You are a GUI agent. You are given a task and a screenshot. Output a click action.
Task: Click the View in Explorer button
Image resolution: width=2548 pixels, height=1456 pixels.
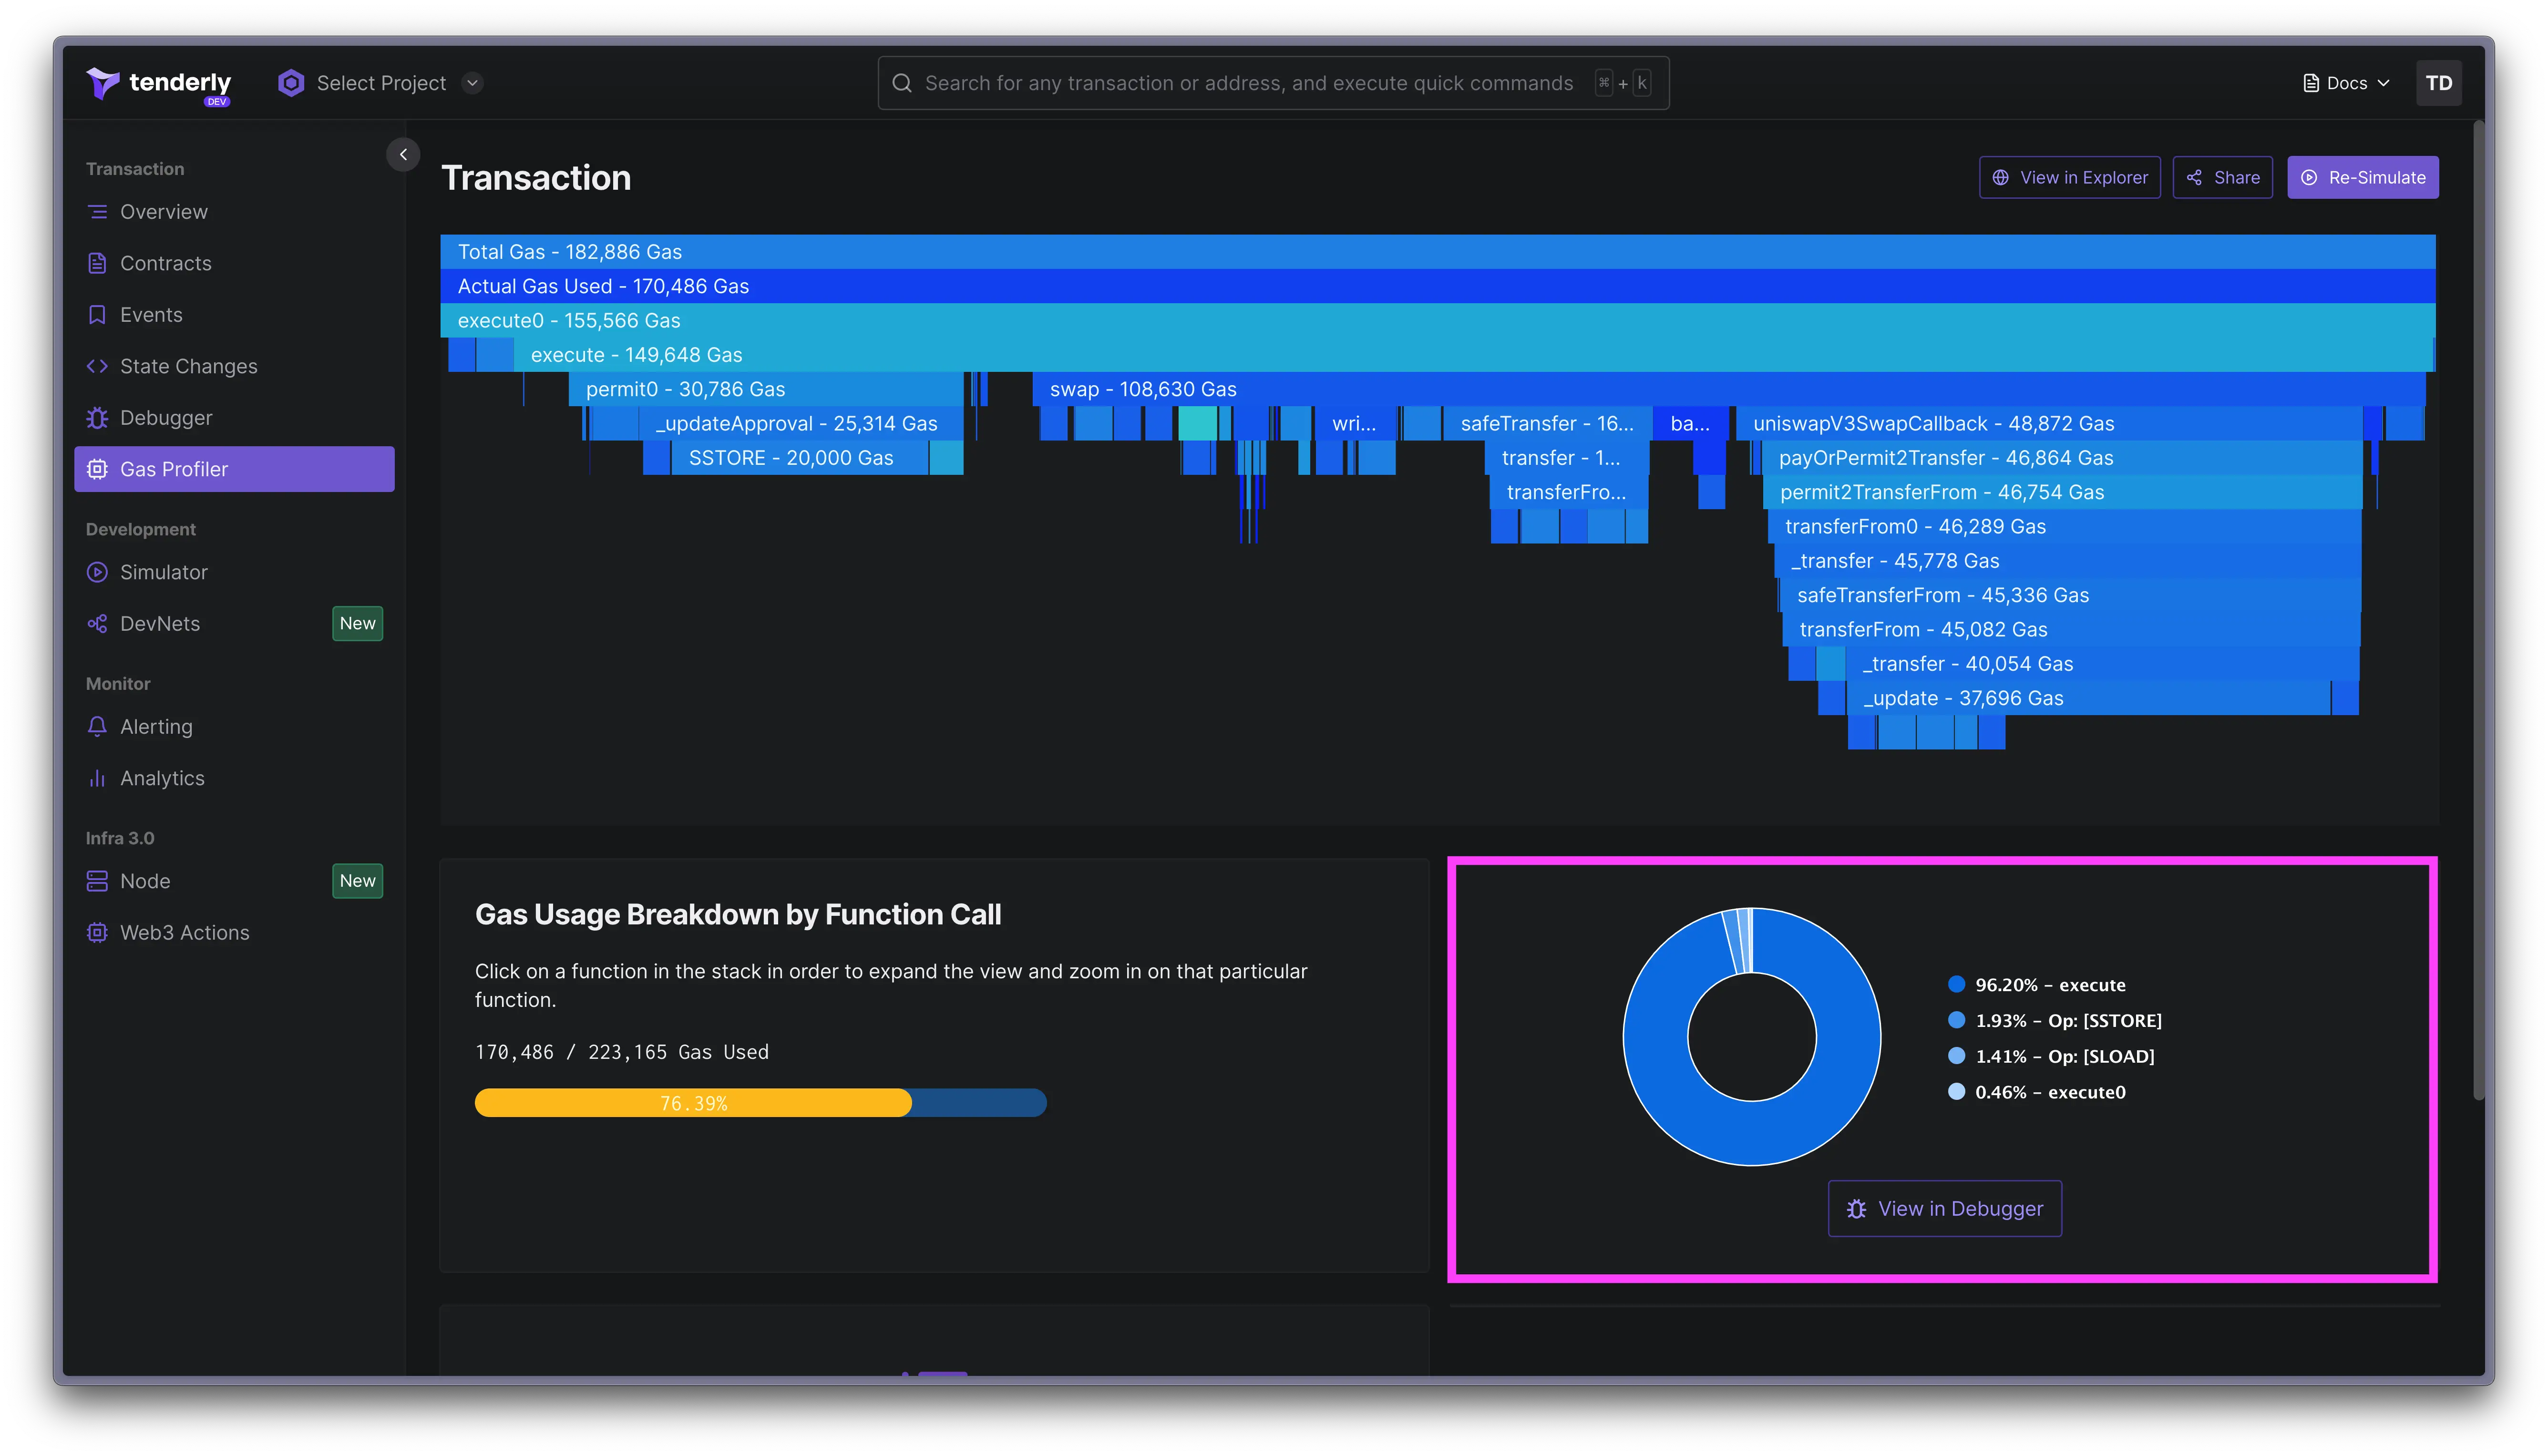[x=2069, y=178]
